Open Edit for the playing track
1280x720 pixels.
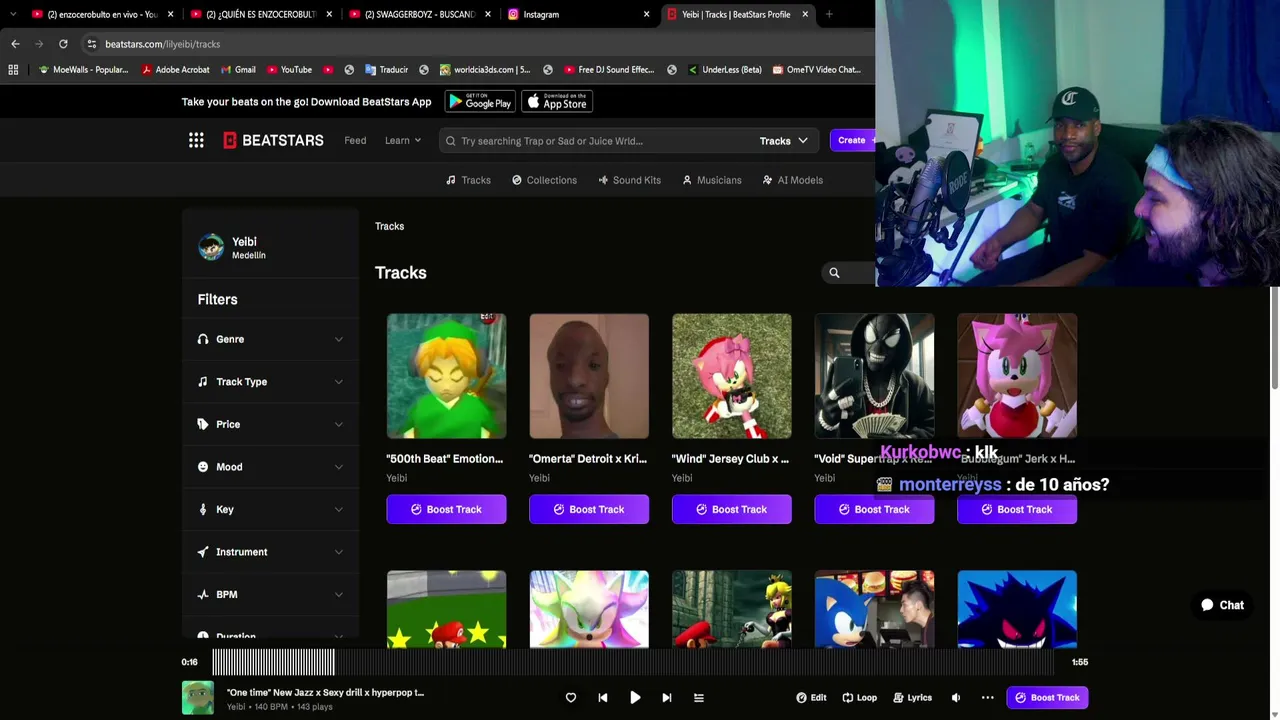click(811, 698)
